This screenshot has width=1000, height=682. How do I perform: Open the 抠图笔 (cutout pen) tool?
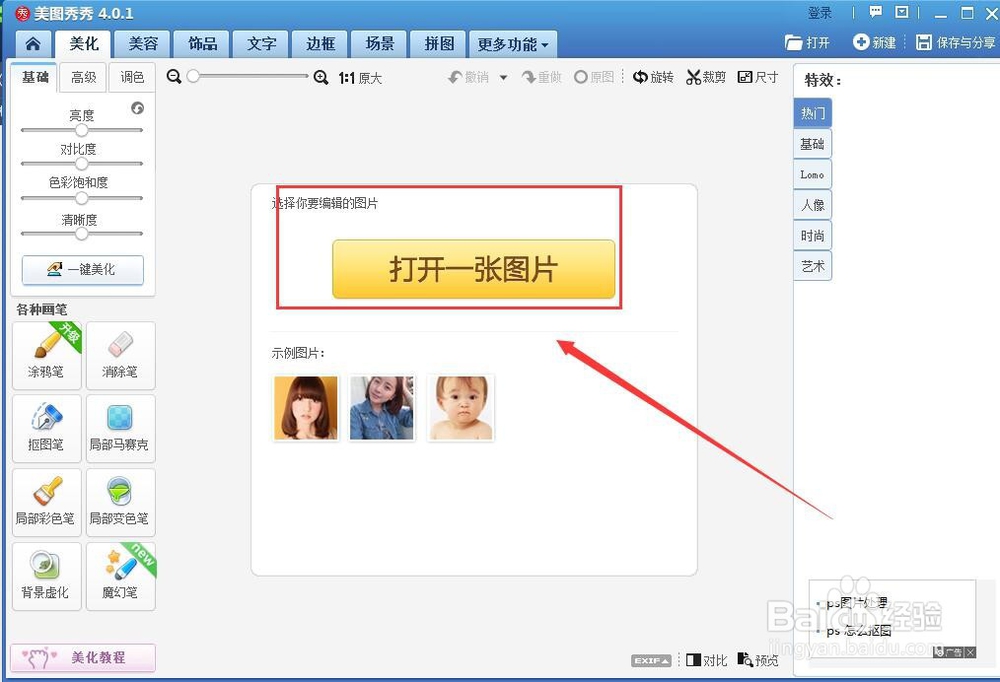tap(46, 428)
